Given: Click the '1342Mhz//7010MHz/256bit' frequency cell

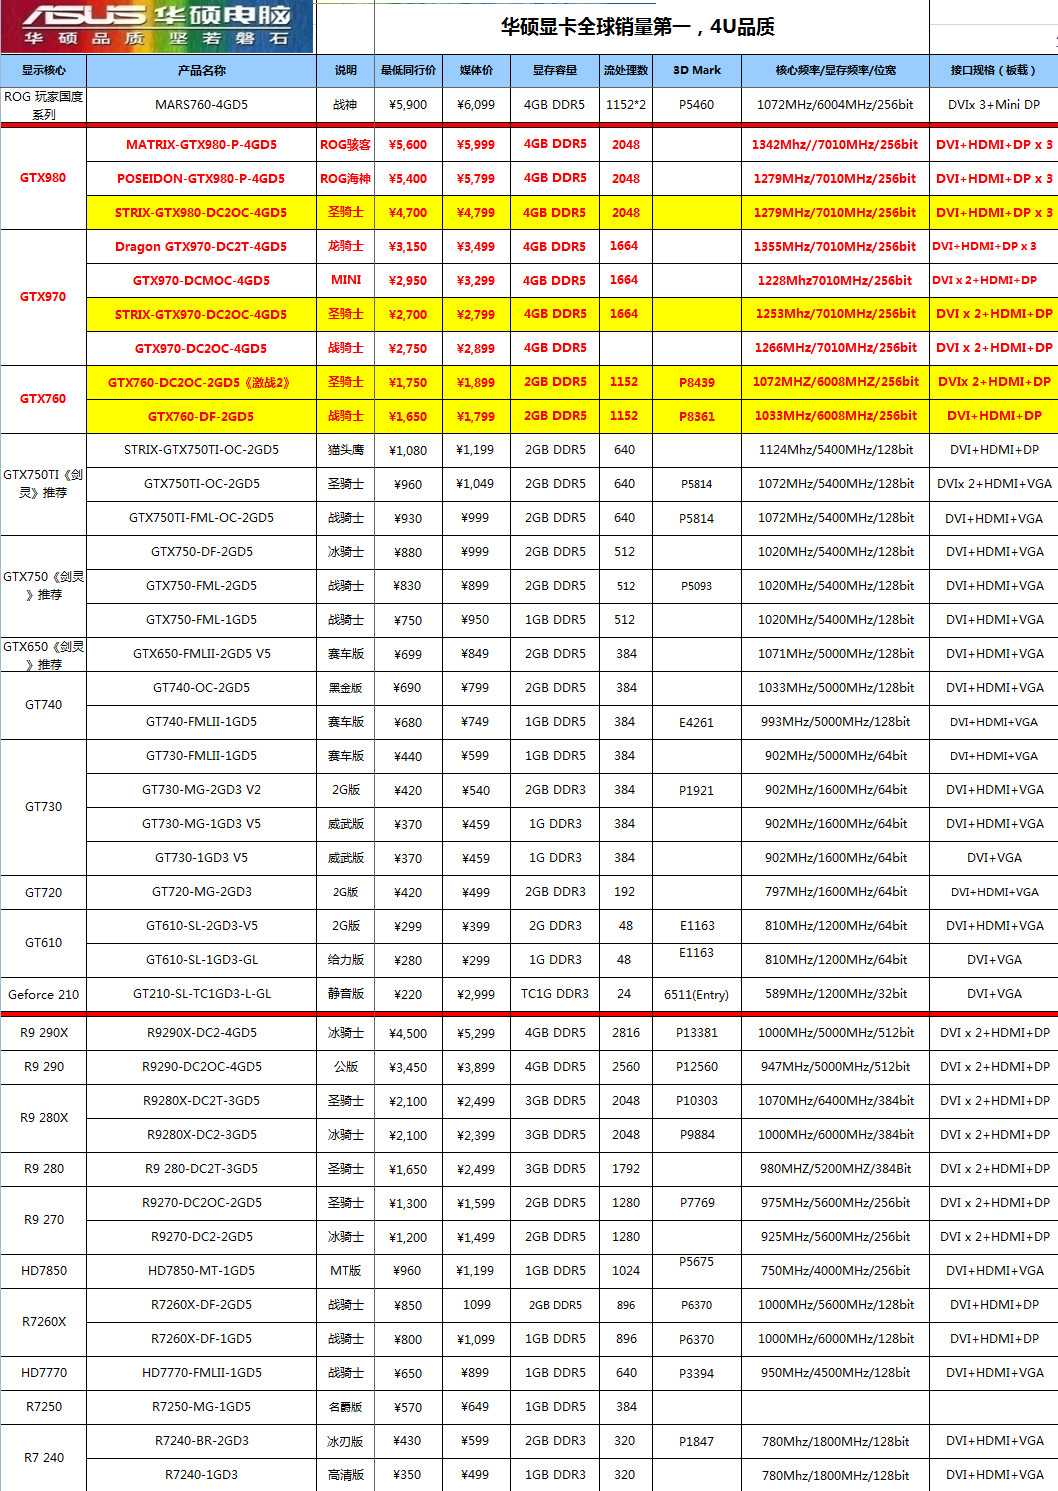Looking at the screenshot, I should pyautogui.click(x=835, y=145).
